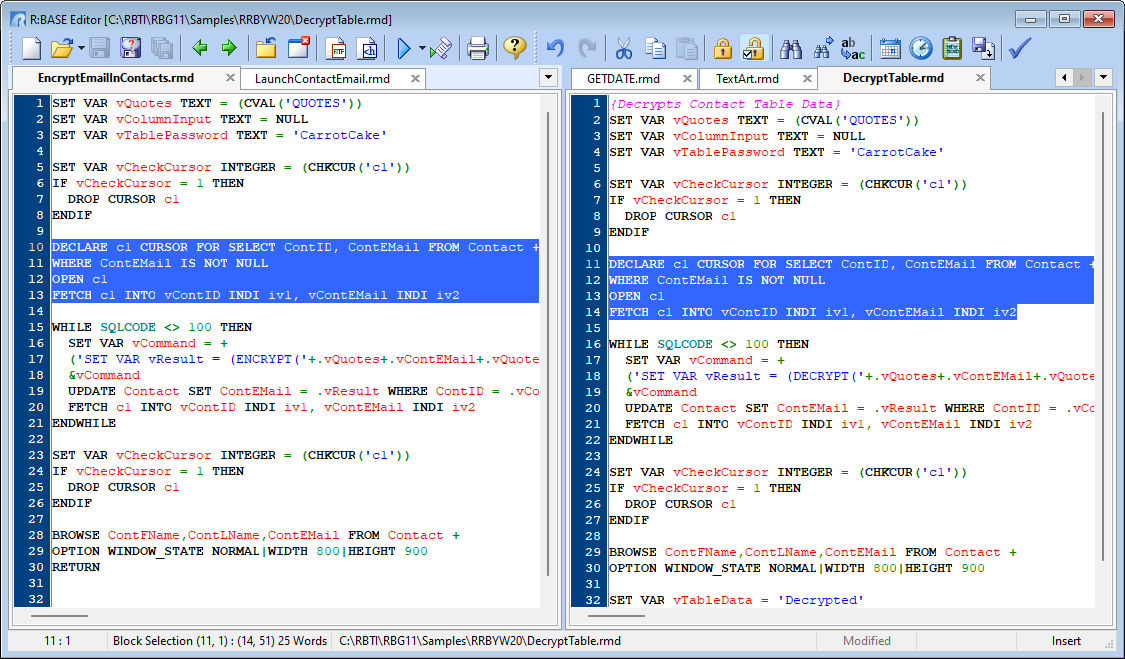Switch to EncryptEmailInContacts.rmd tab
This screenshot has width=1125, height=659.
(x=116, y=78)
